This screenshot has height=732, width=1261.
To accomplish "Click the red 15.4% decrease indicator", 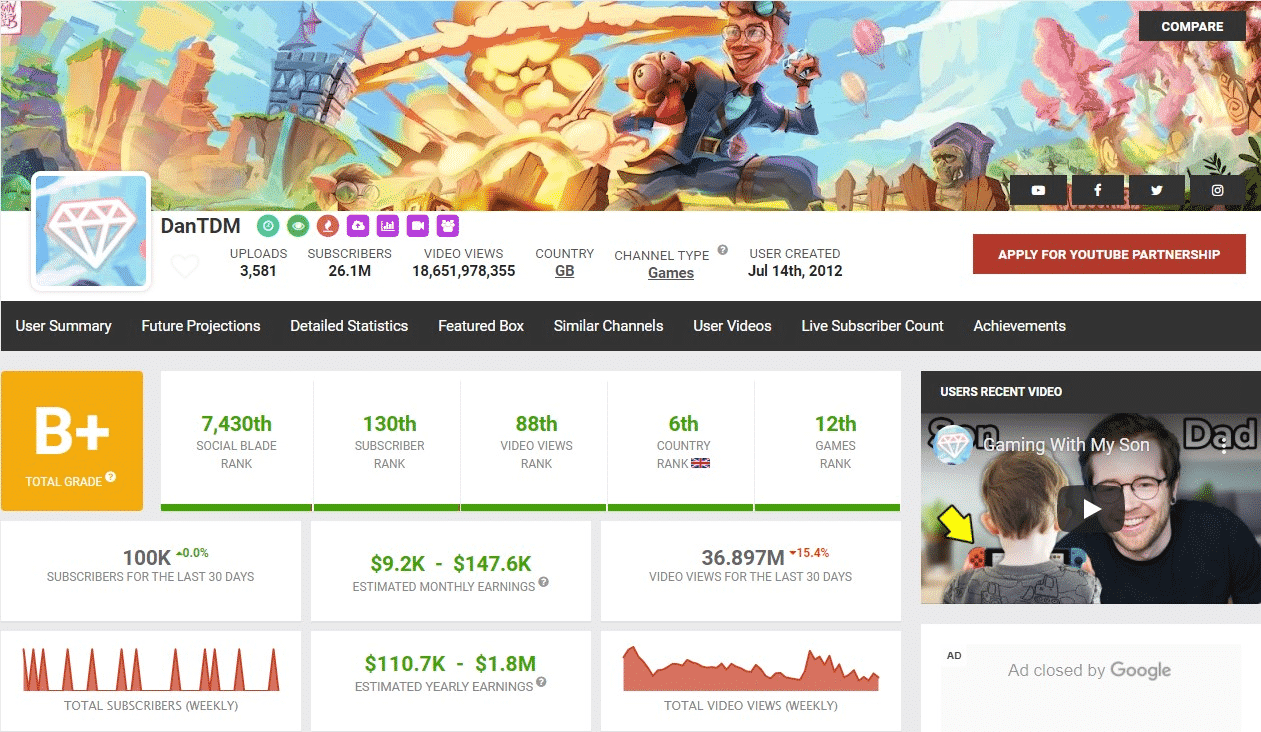I will coord(809,552).
